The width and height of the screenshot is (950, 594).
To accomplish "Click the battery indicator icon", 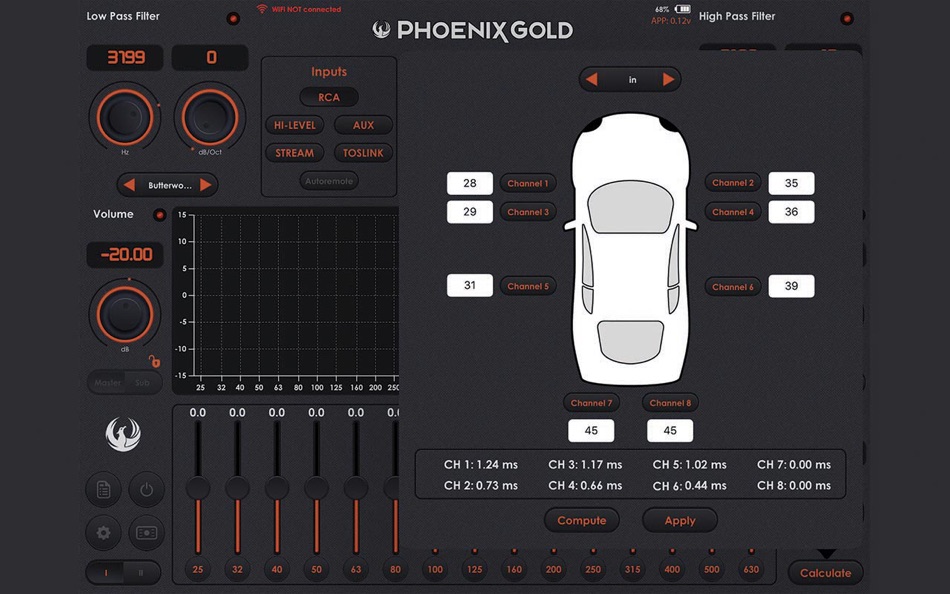I will tap(683, 9).
